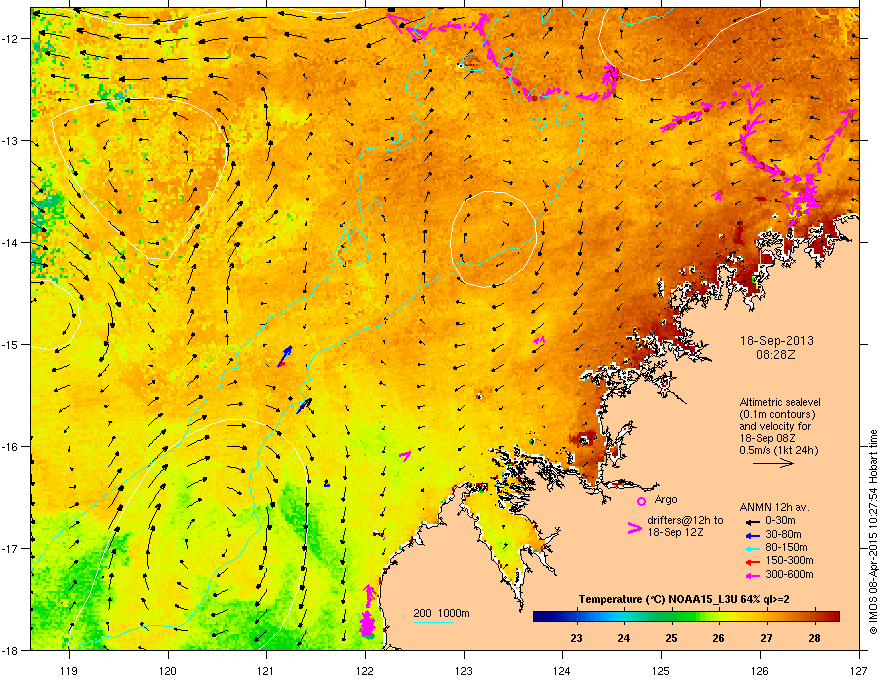Click the large blue mooring arrow near 121E 15S

pos(286,355)
